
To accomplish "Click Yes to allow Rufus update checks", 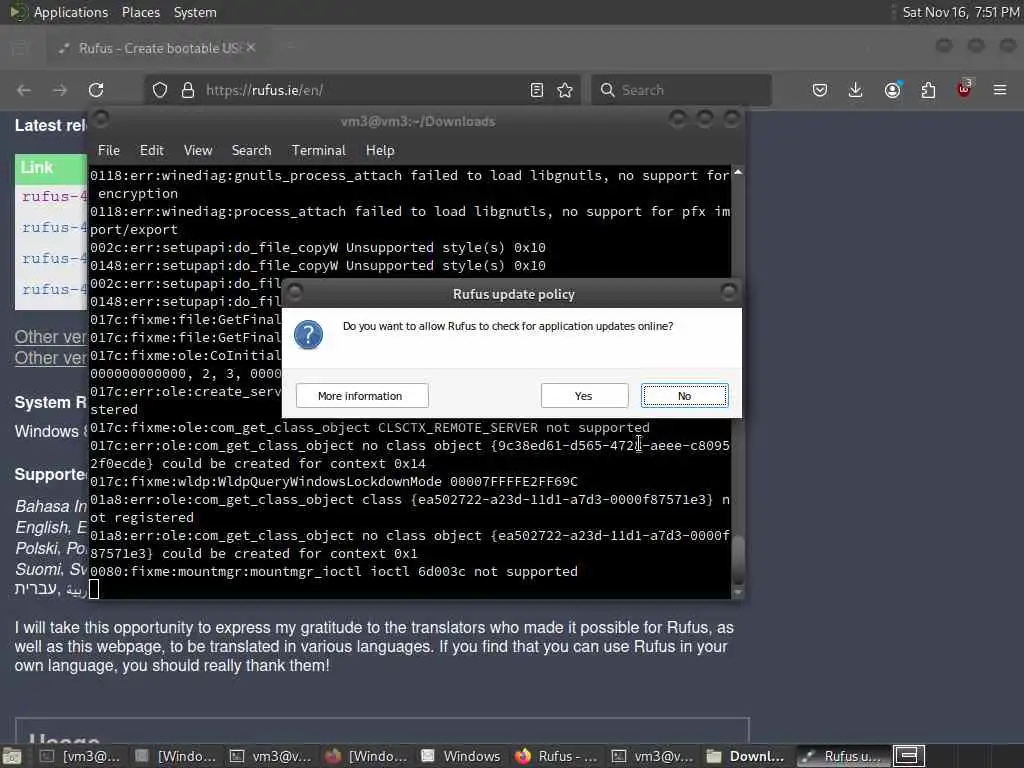I will (x=584, y=396).
